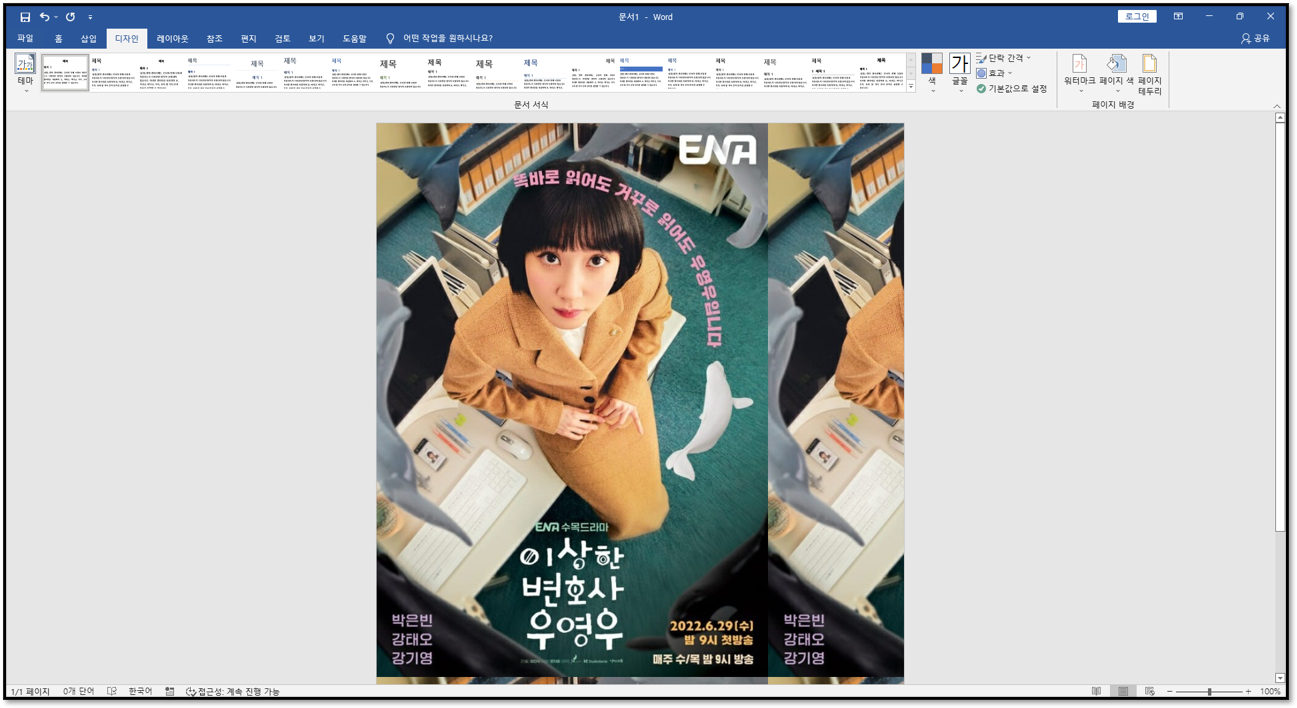Choose the fifth style thumbnail with centered 제목

[x=257, y=73]
